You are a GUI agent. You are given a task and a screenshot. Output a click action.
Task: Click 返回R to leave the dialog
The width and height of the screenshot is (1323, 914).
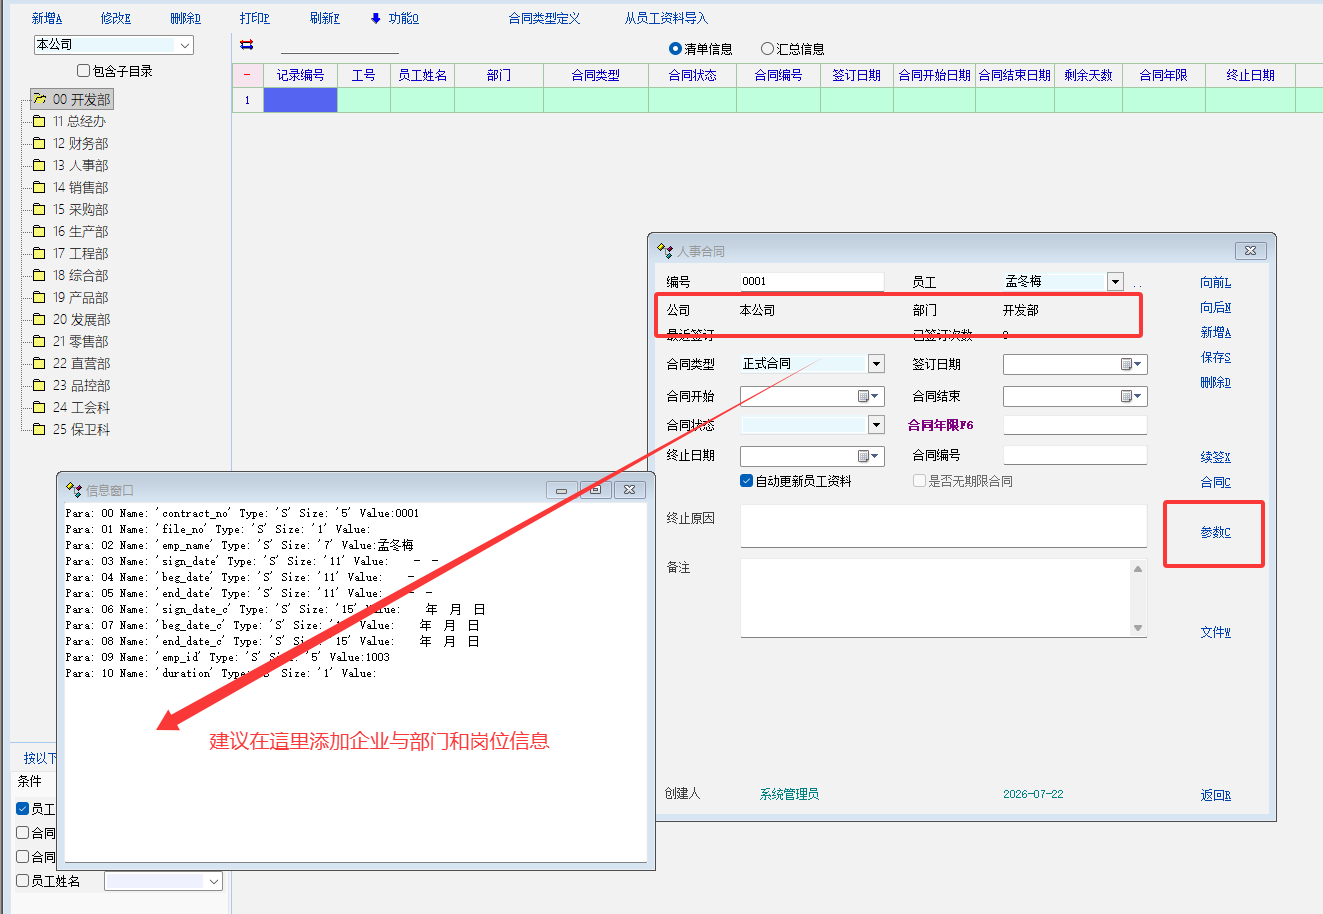pos(1216,796)
